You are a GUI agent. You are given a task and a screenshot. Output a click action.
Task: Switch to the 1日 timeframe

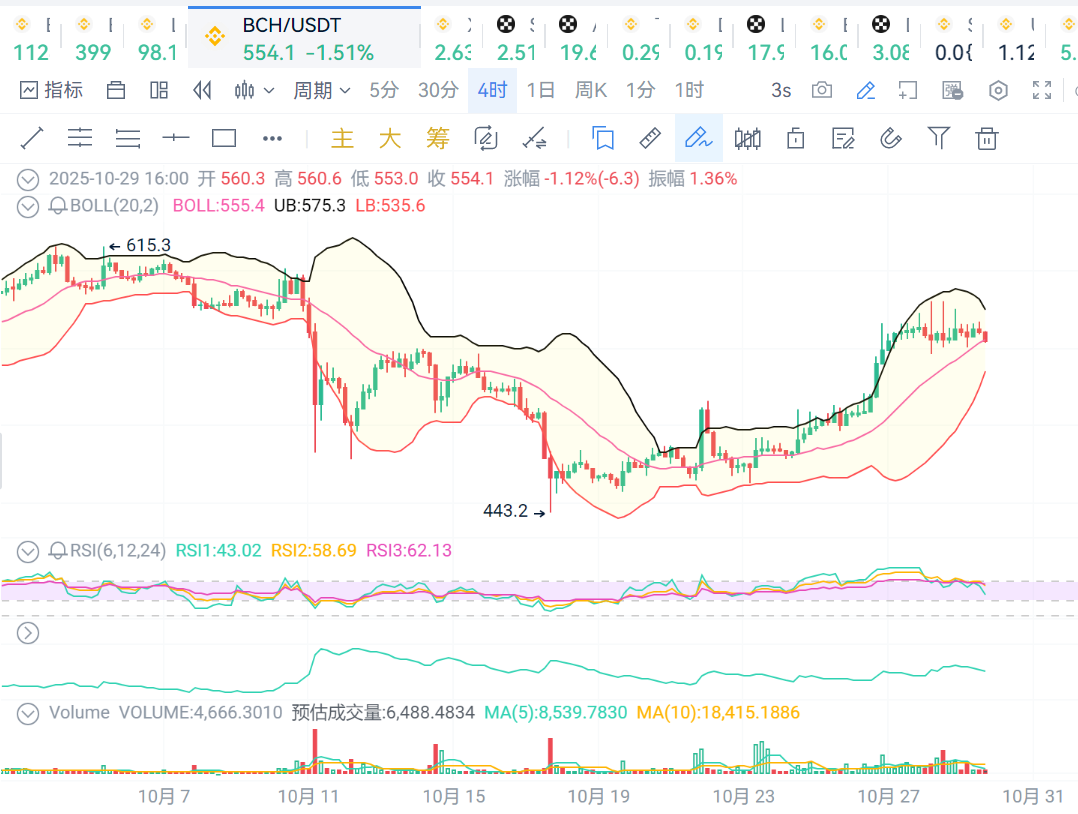click(x=540, y=90)
